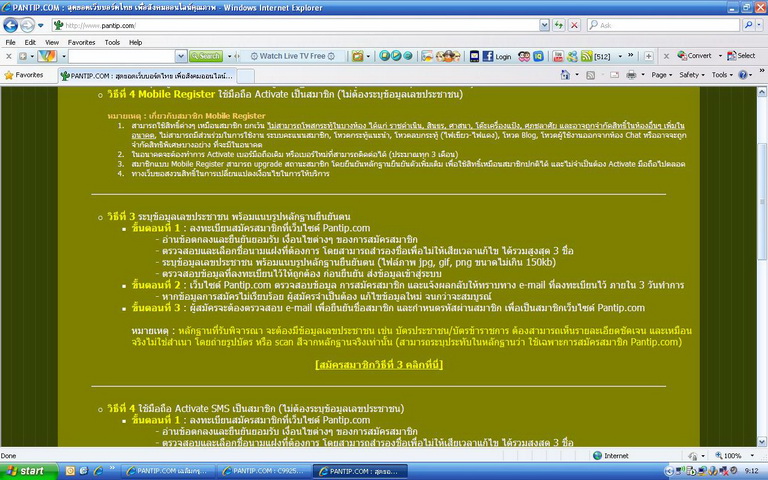Switch to PANTIP.COM C9925 taskbar window

coord(263,471)
